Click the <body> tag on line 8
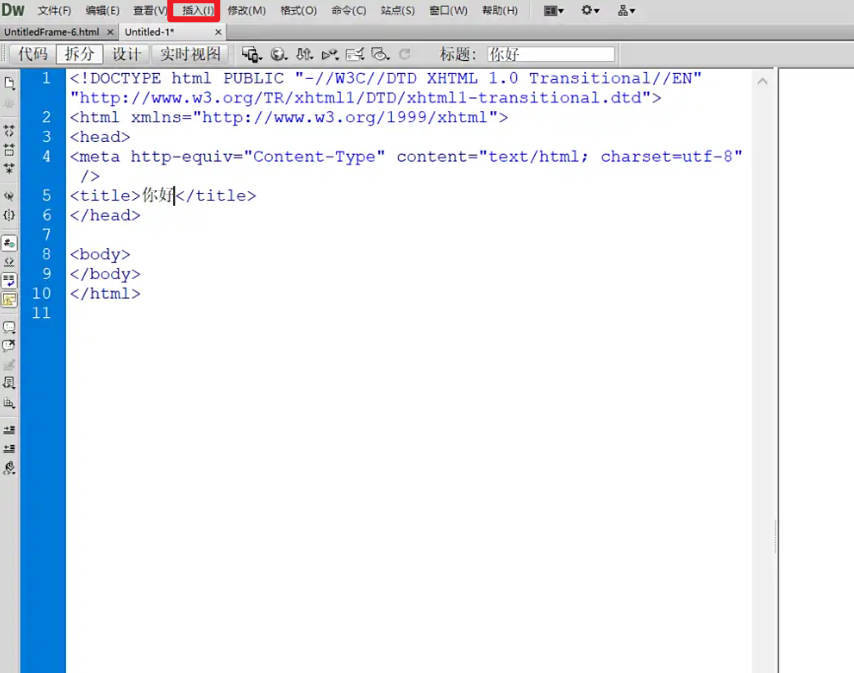The width and height of the screenshot is (854, 673). (100, 254)
